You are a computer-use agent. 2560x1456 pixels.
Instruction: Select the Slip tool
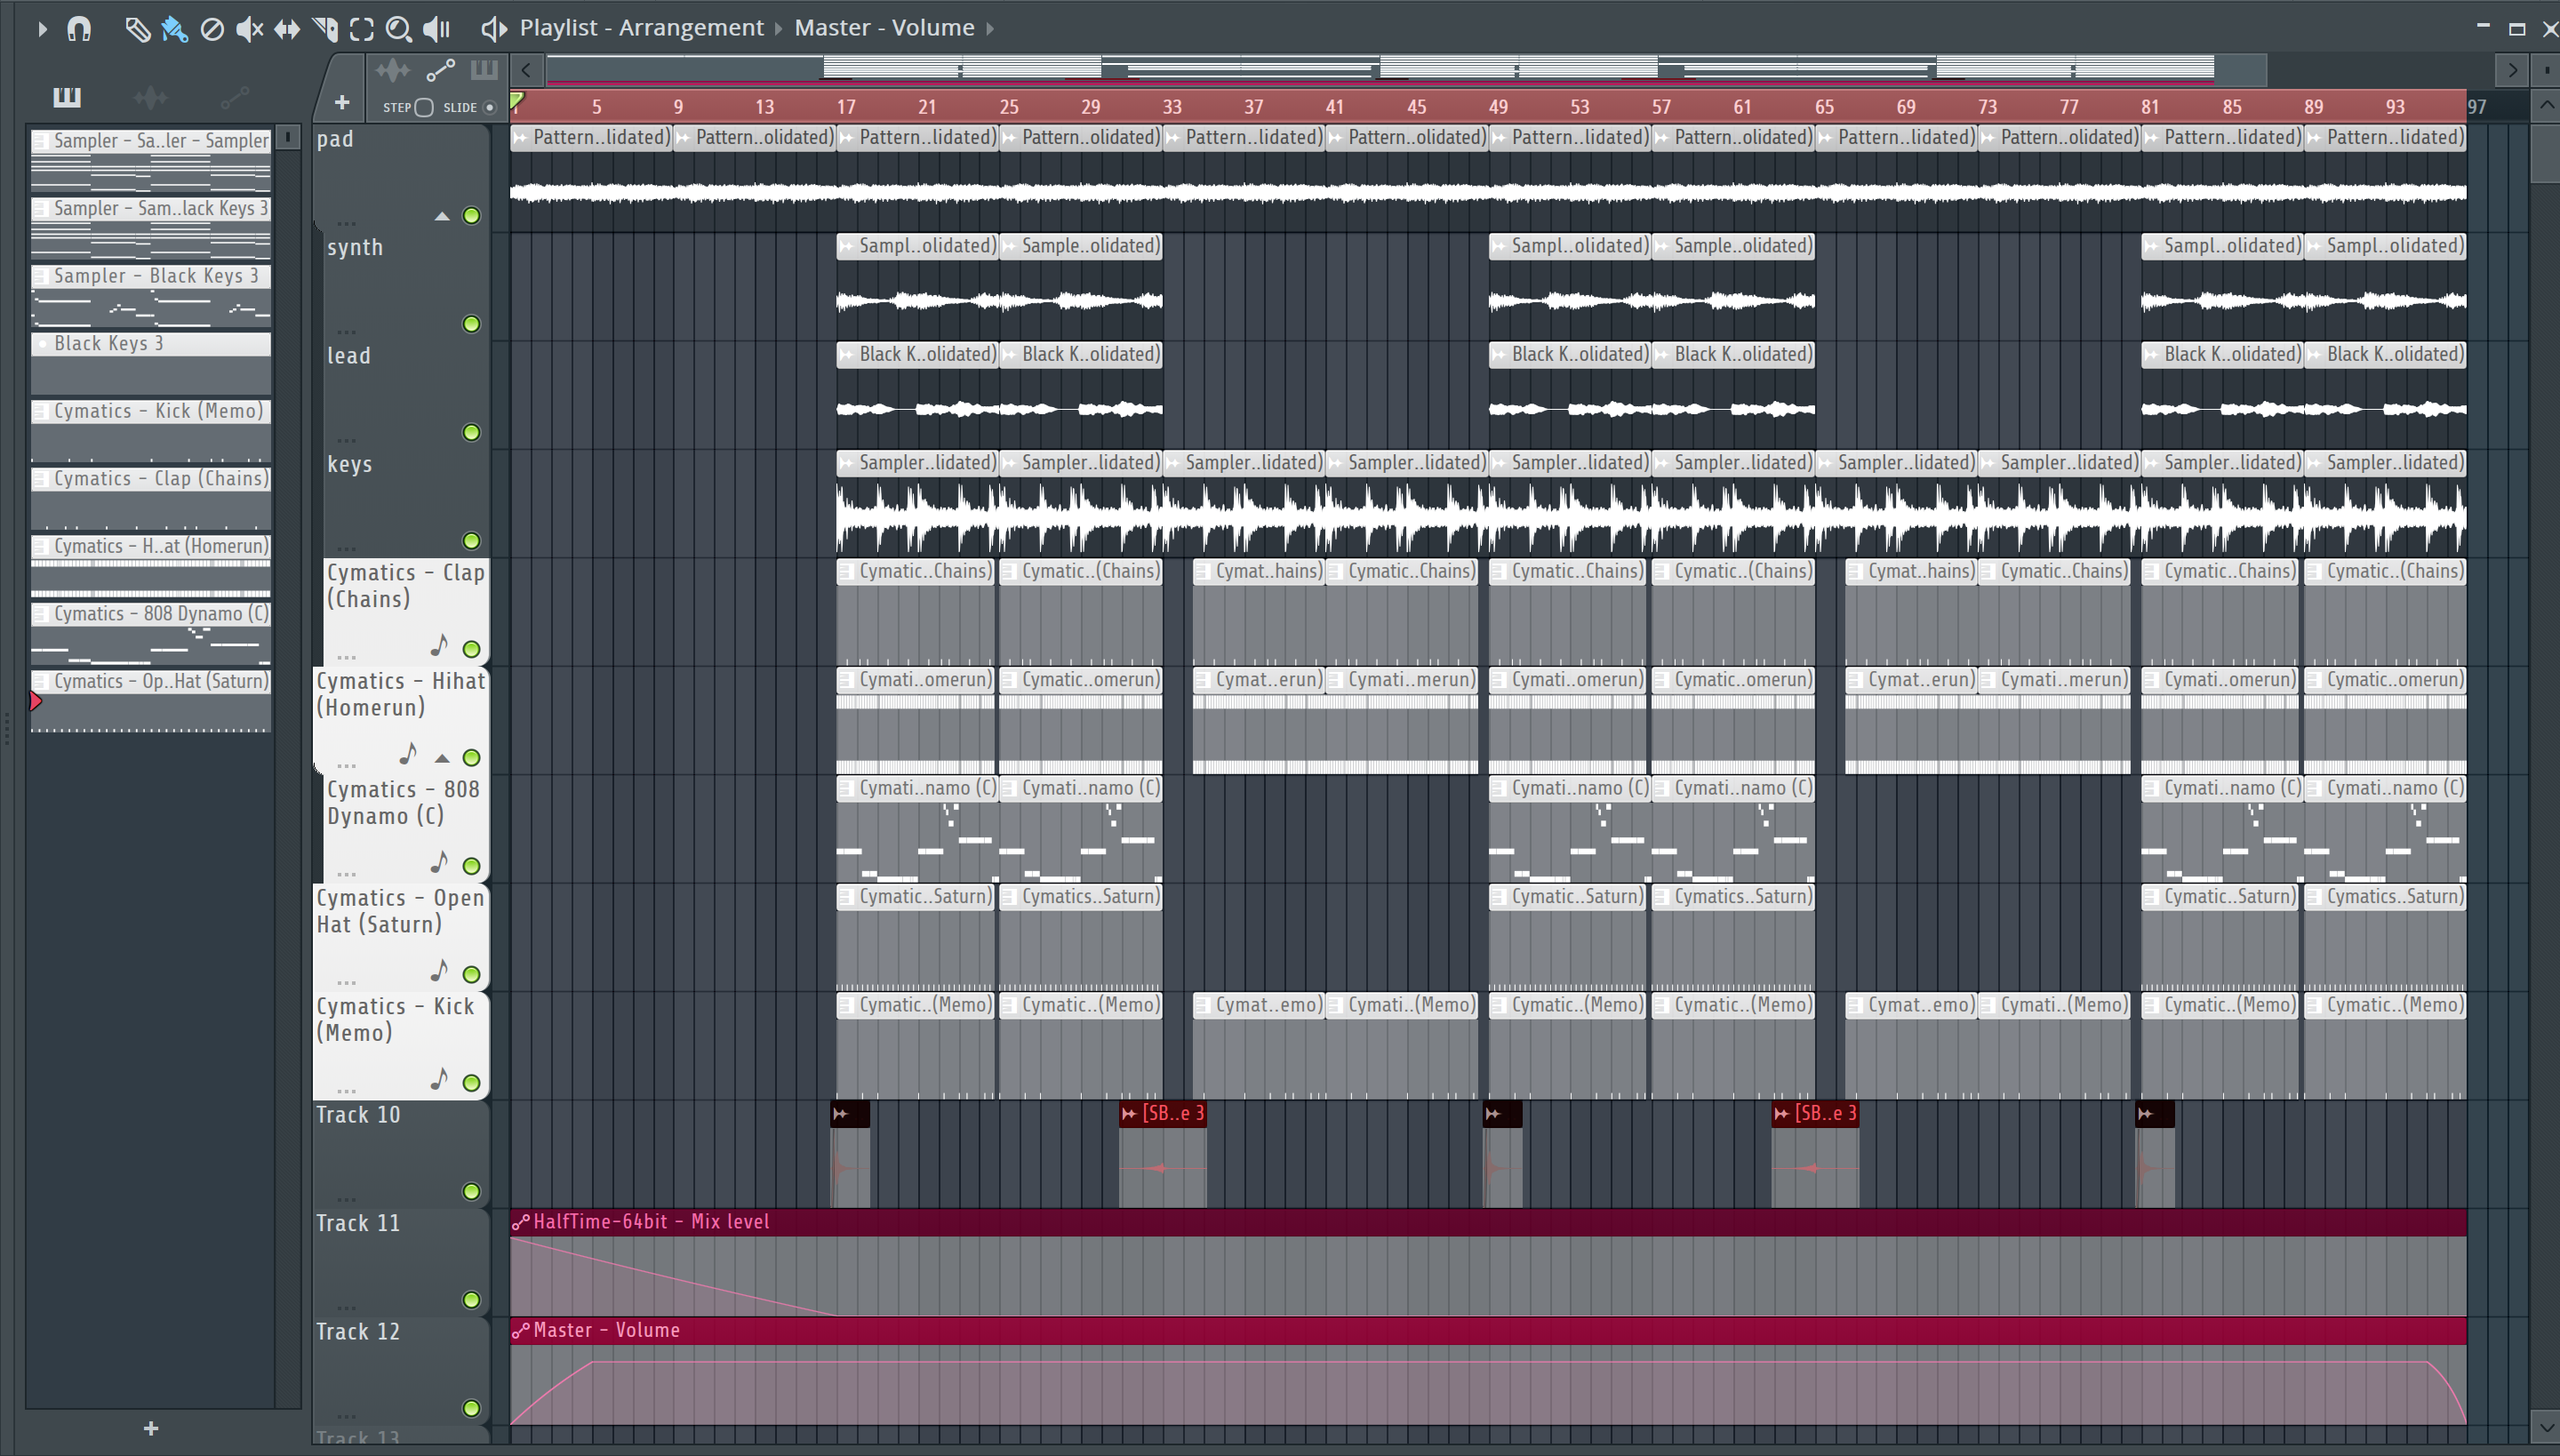click(x=287, y=29)
